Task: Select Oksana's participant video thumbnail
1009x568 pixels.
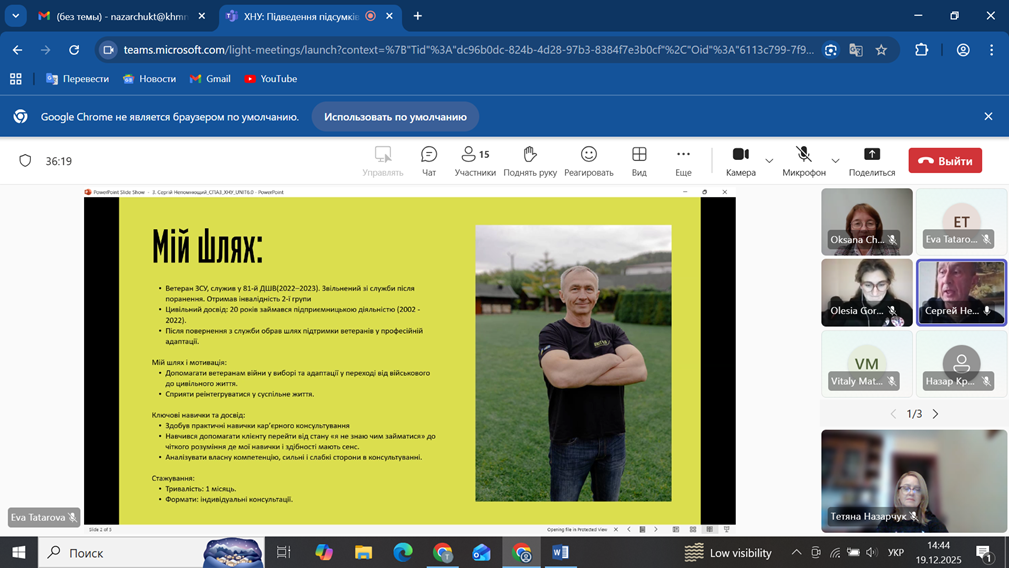Action: 866,221
